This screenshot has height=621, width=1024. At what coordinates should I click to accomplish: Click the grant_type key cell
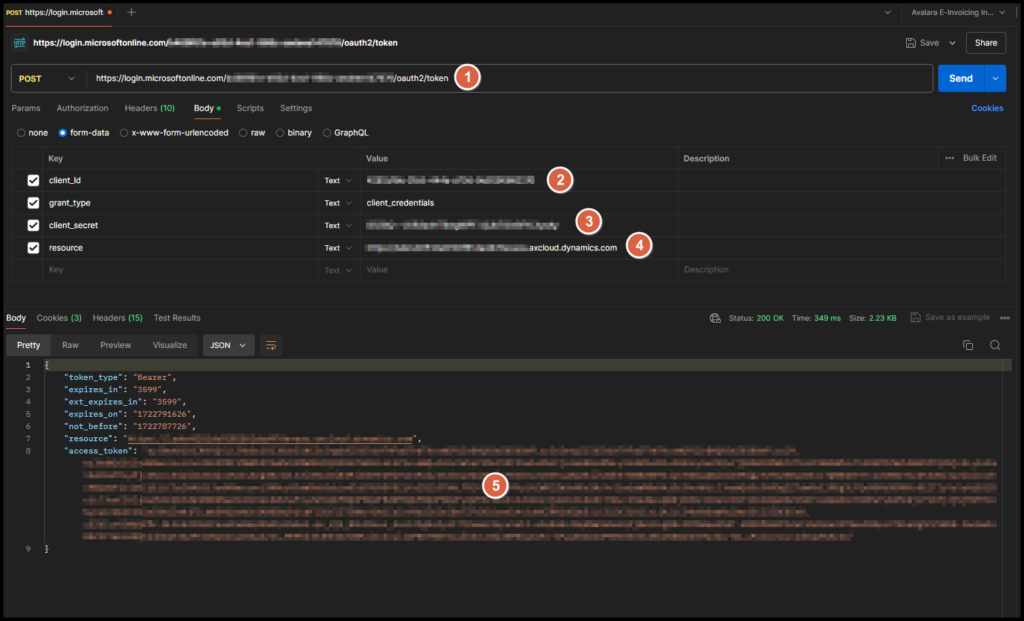tap(180, 203)
